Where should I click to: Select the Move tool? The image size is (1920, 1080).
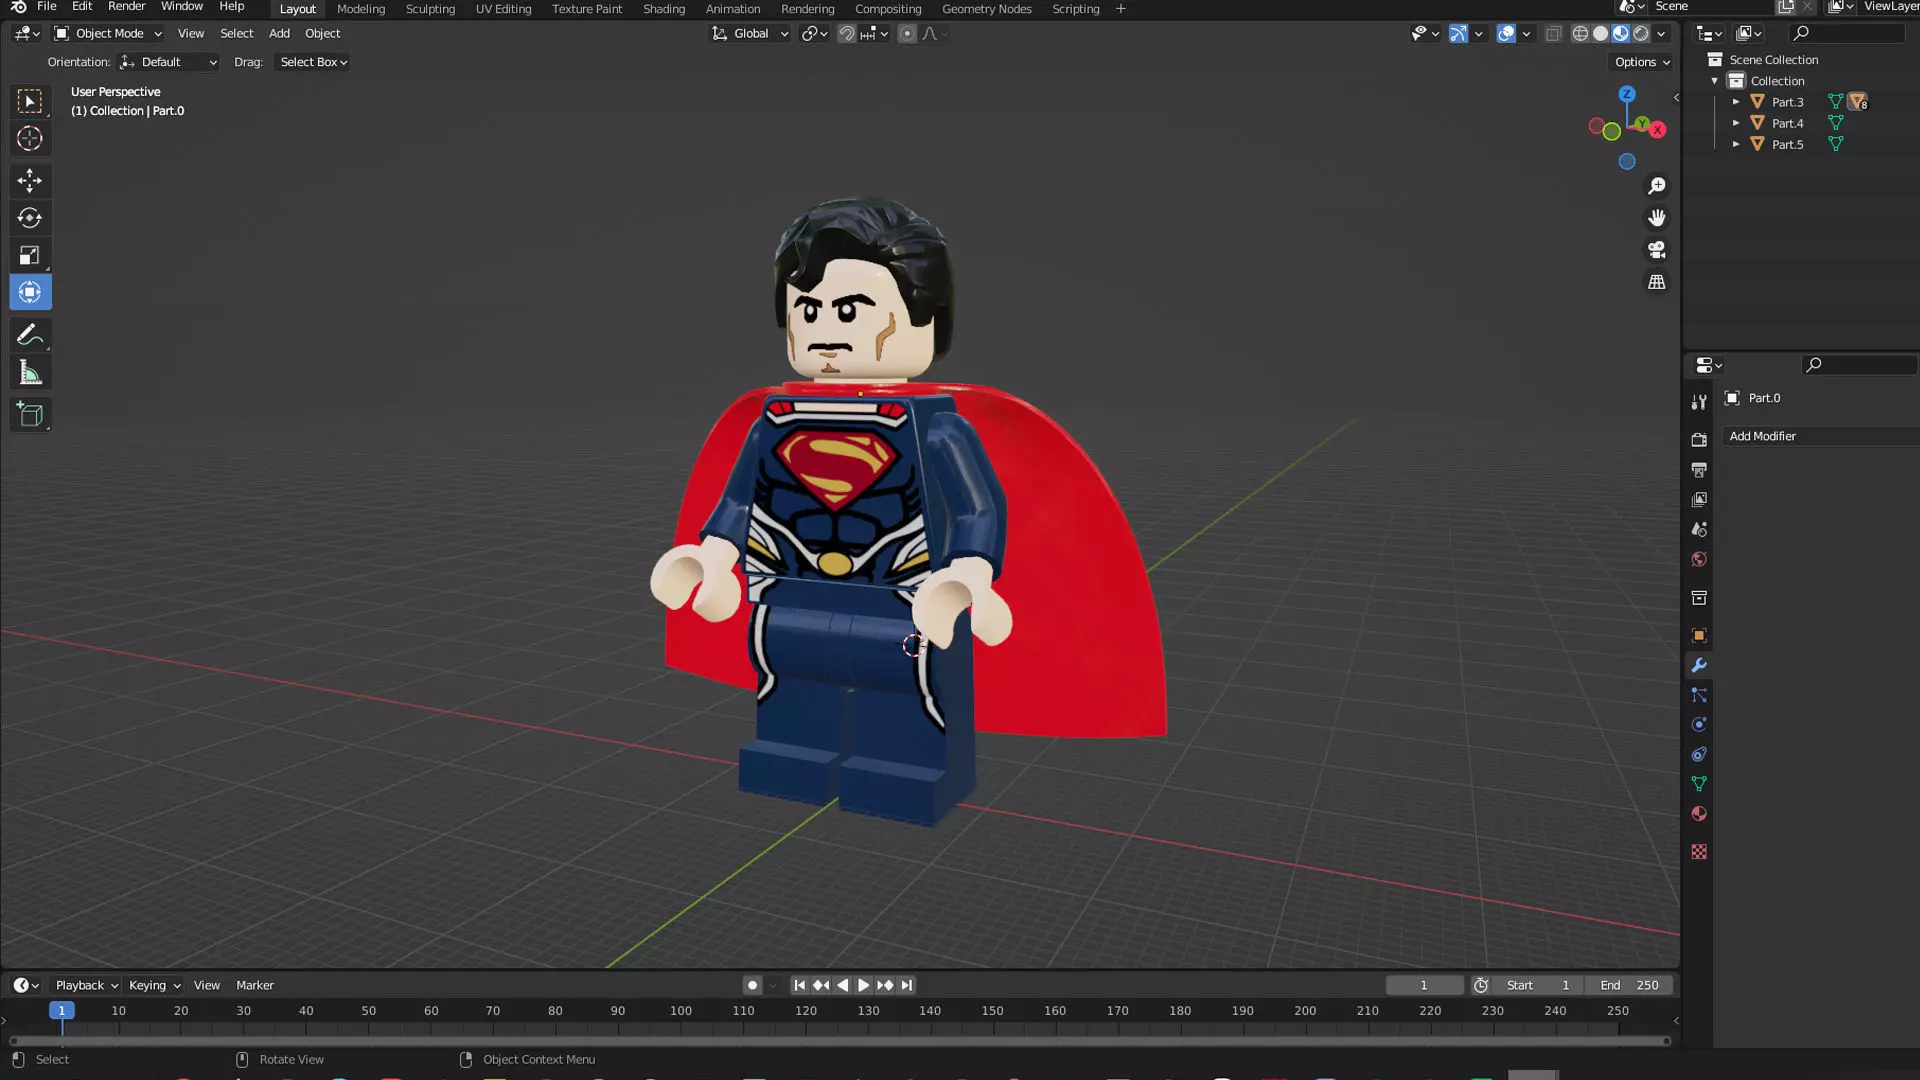click(x=30, y=181)
